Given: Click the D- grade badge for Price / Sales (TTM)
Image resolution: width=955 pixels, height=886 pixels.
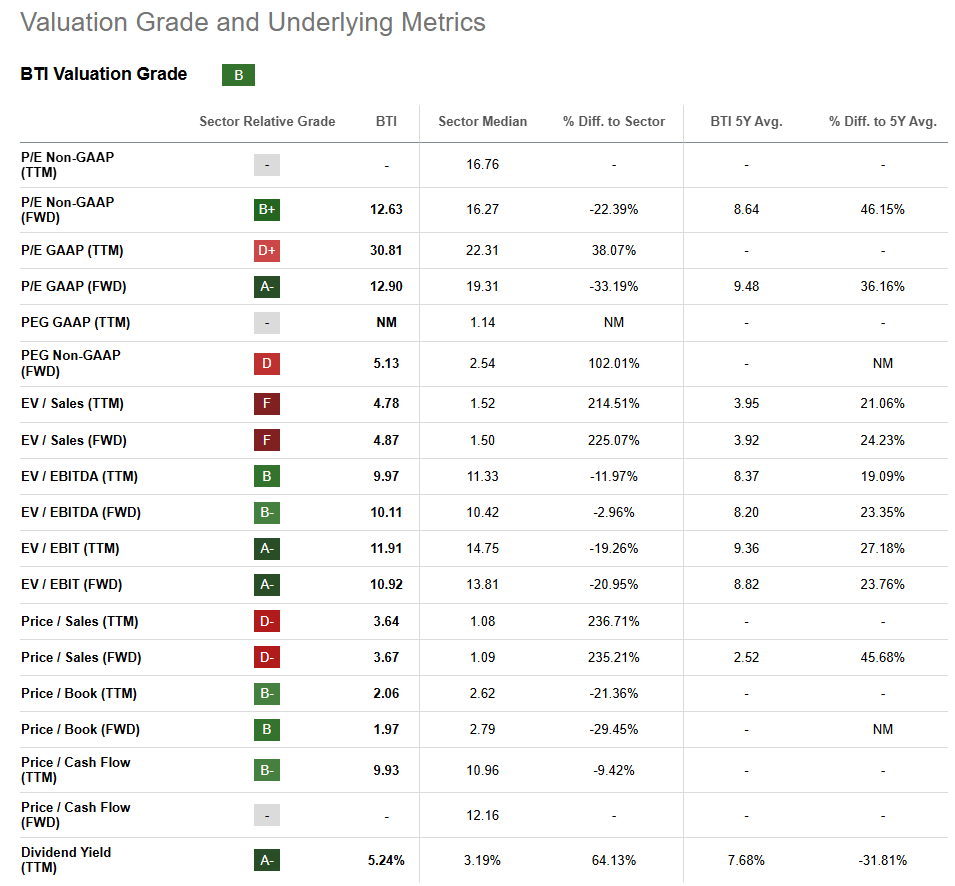Looking at the screenshot, I should (267, 621).
